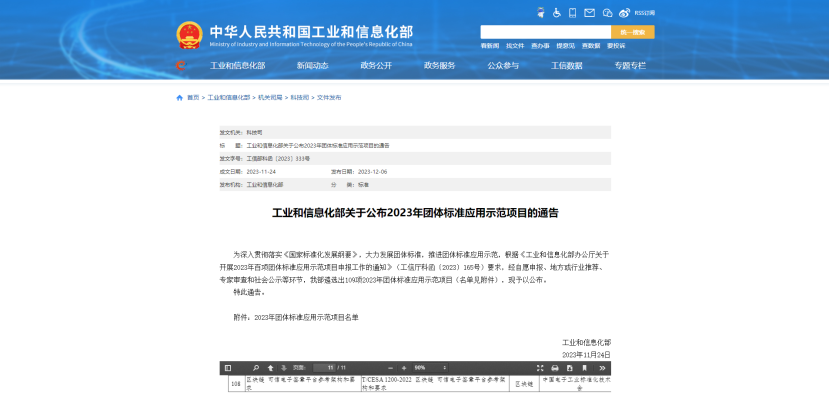Click 首页 in the breadcrumb

(x=193, y=98)
